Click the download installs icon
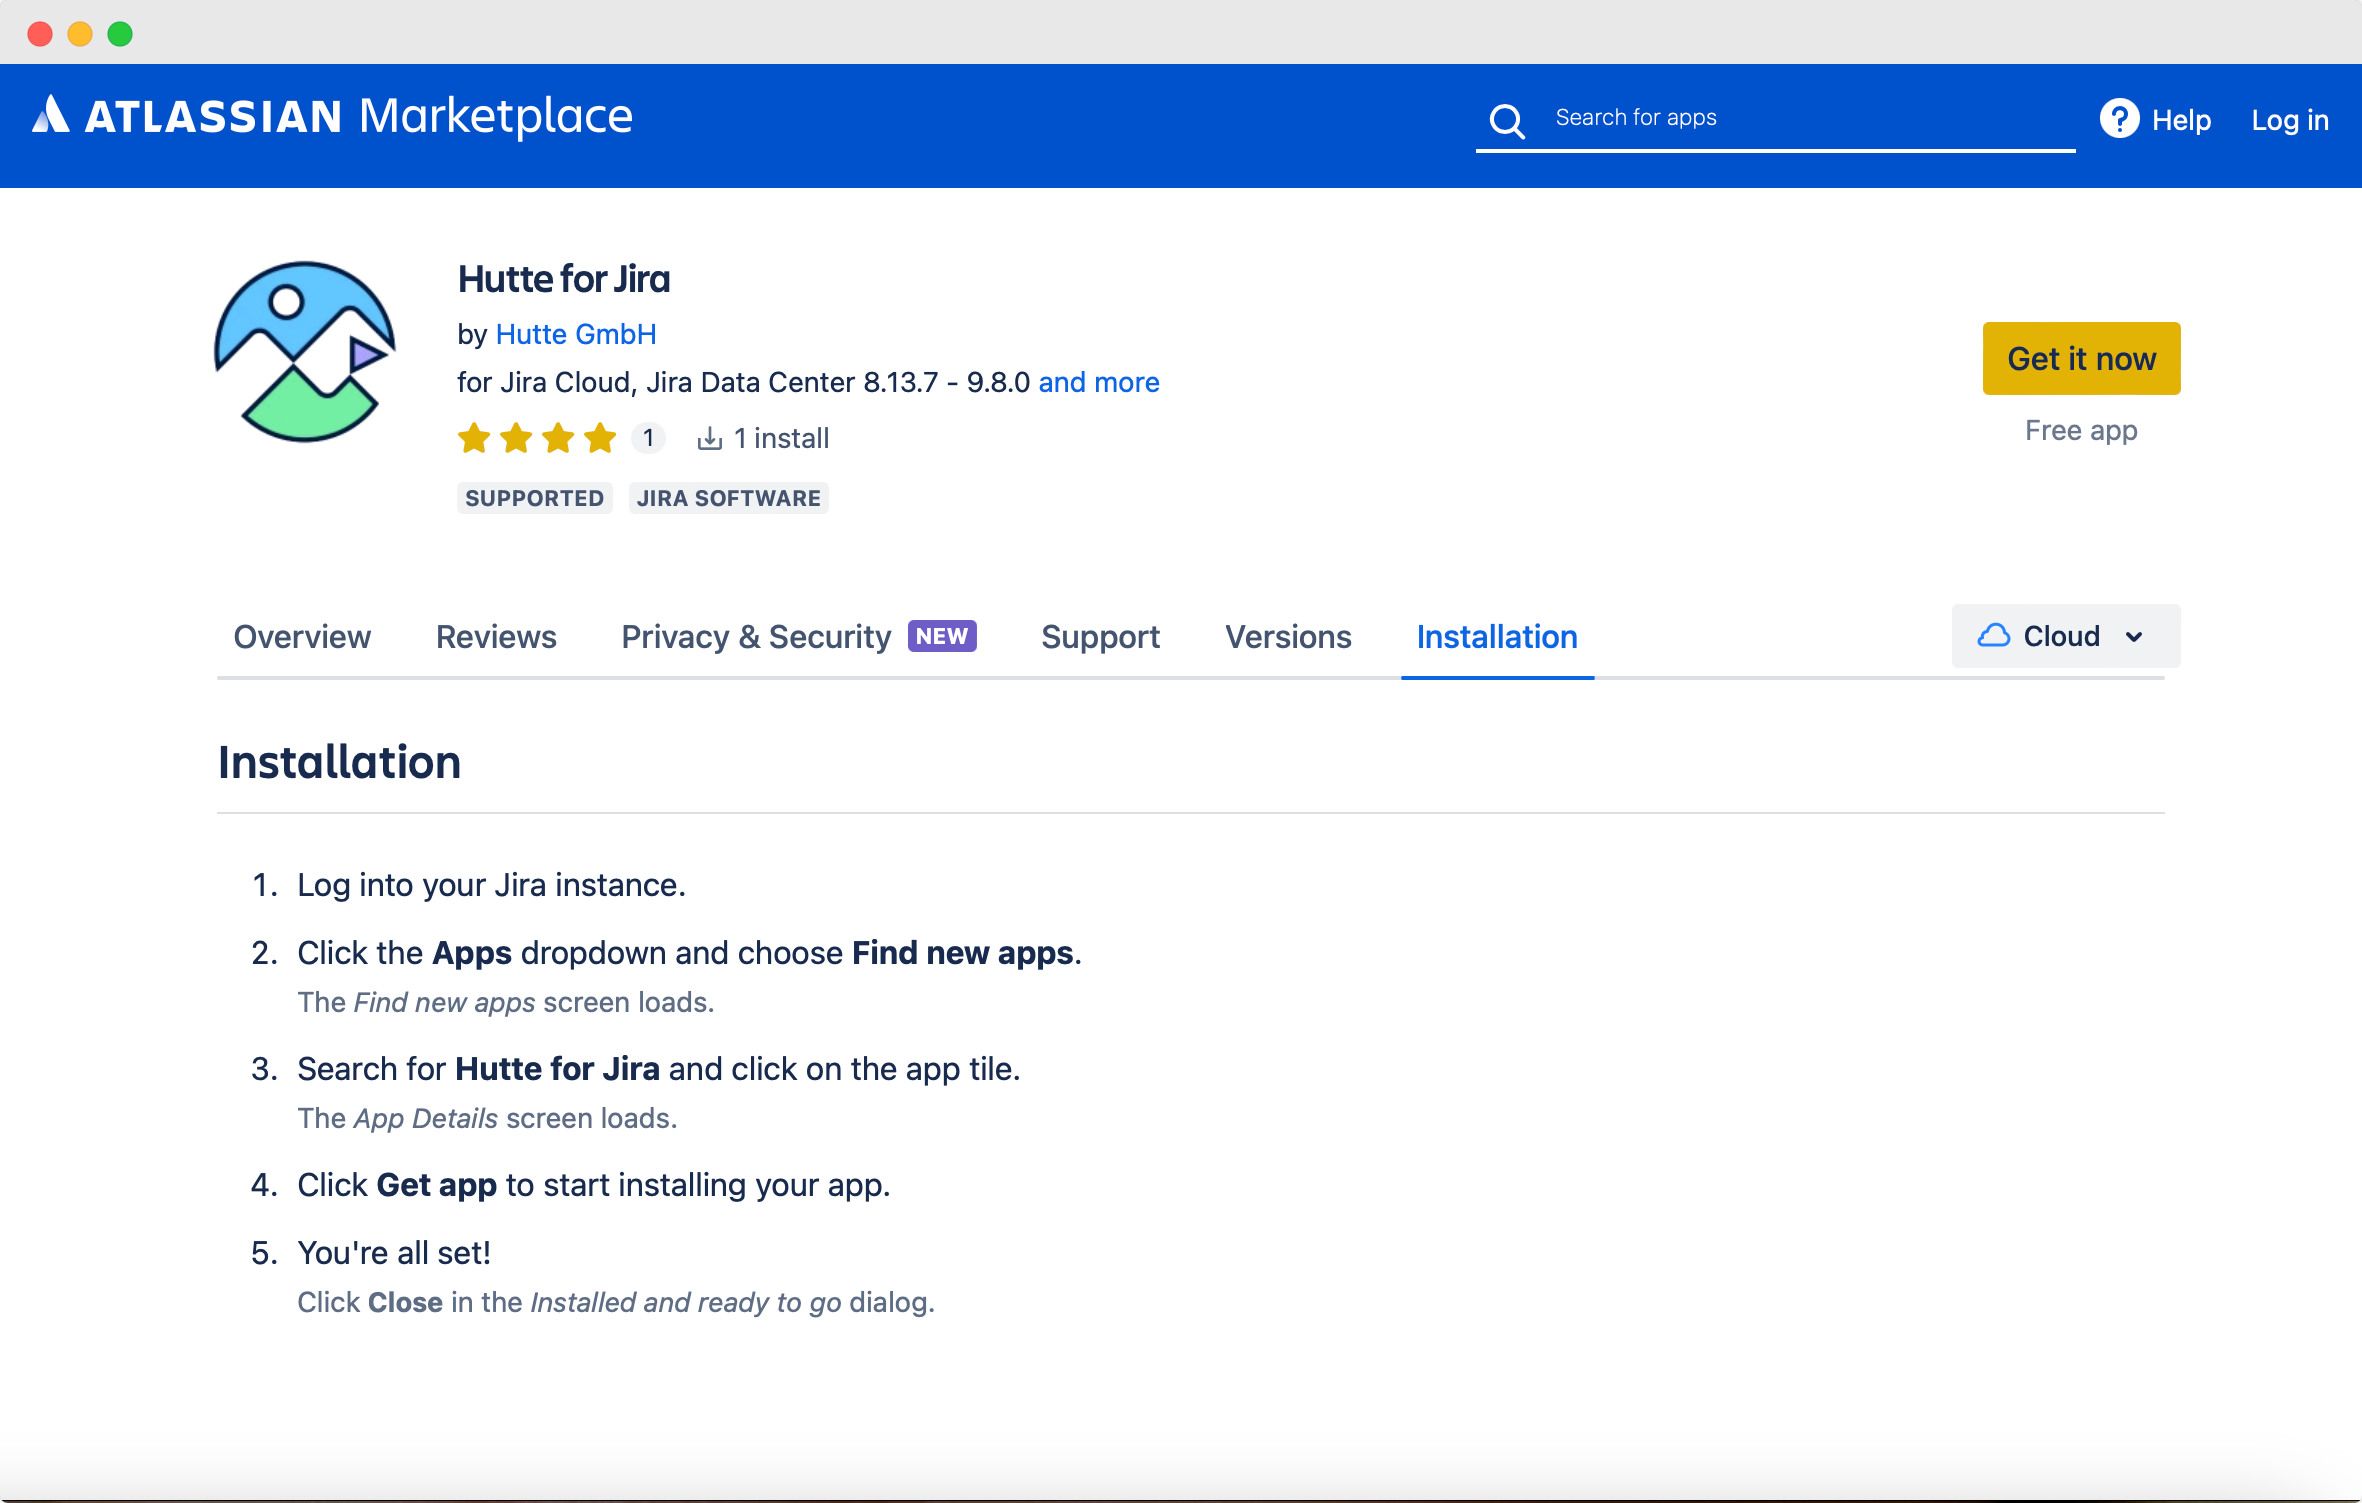2362x1503 pixels. click(708, 437)
